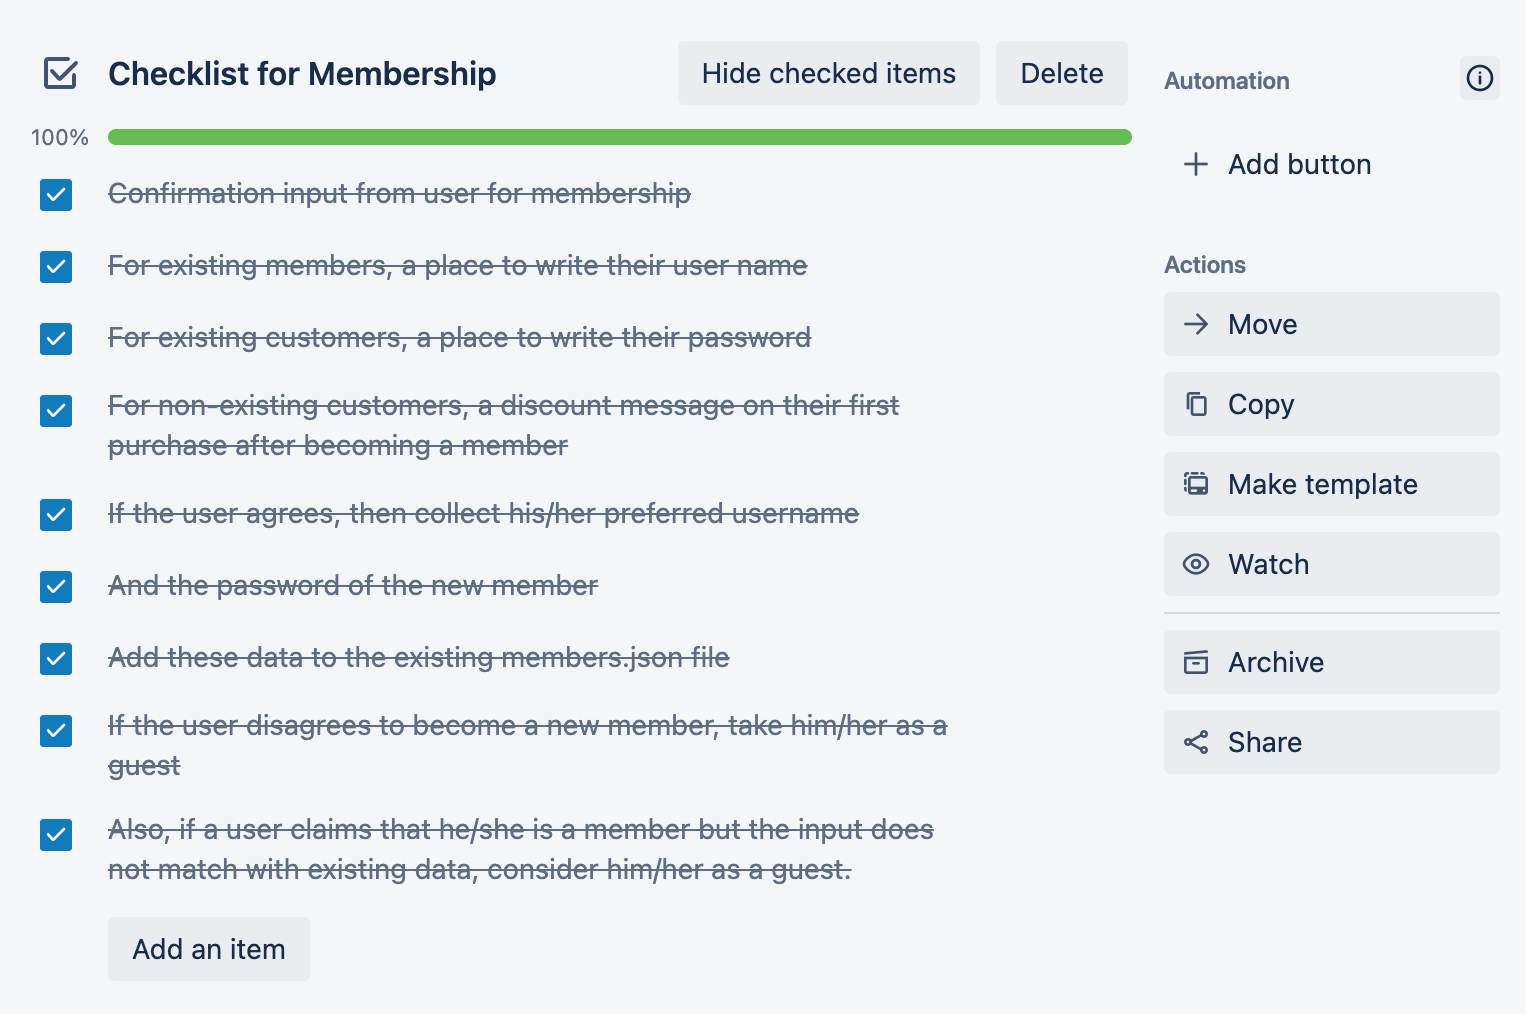
Task: Toggle checkbox for And the password item
Action: 56,587
